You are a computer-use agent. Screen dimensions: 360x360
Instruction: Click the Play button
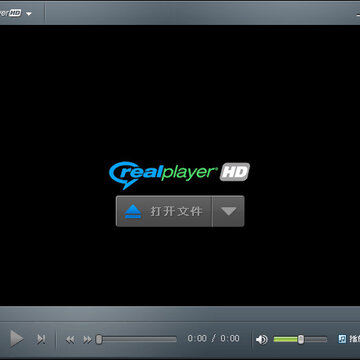tap(16, 339)
